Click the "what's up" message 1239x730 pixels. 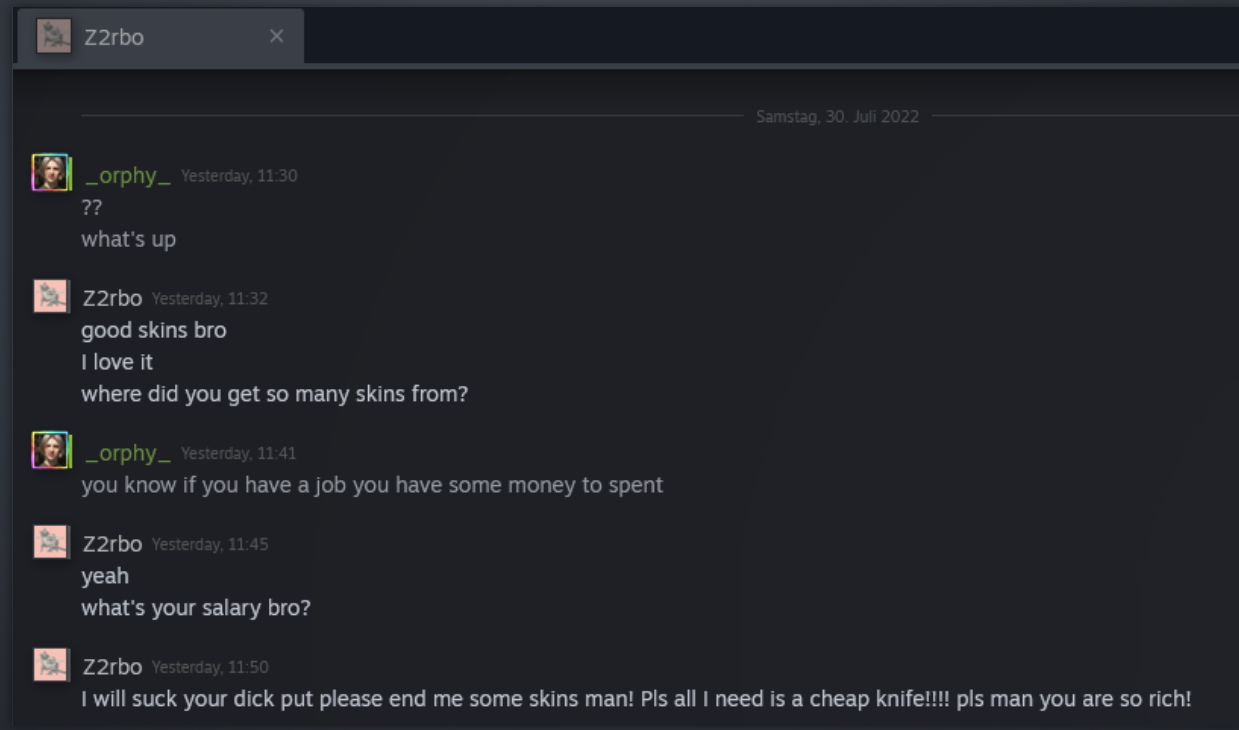[129, 240]
